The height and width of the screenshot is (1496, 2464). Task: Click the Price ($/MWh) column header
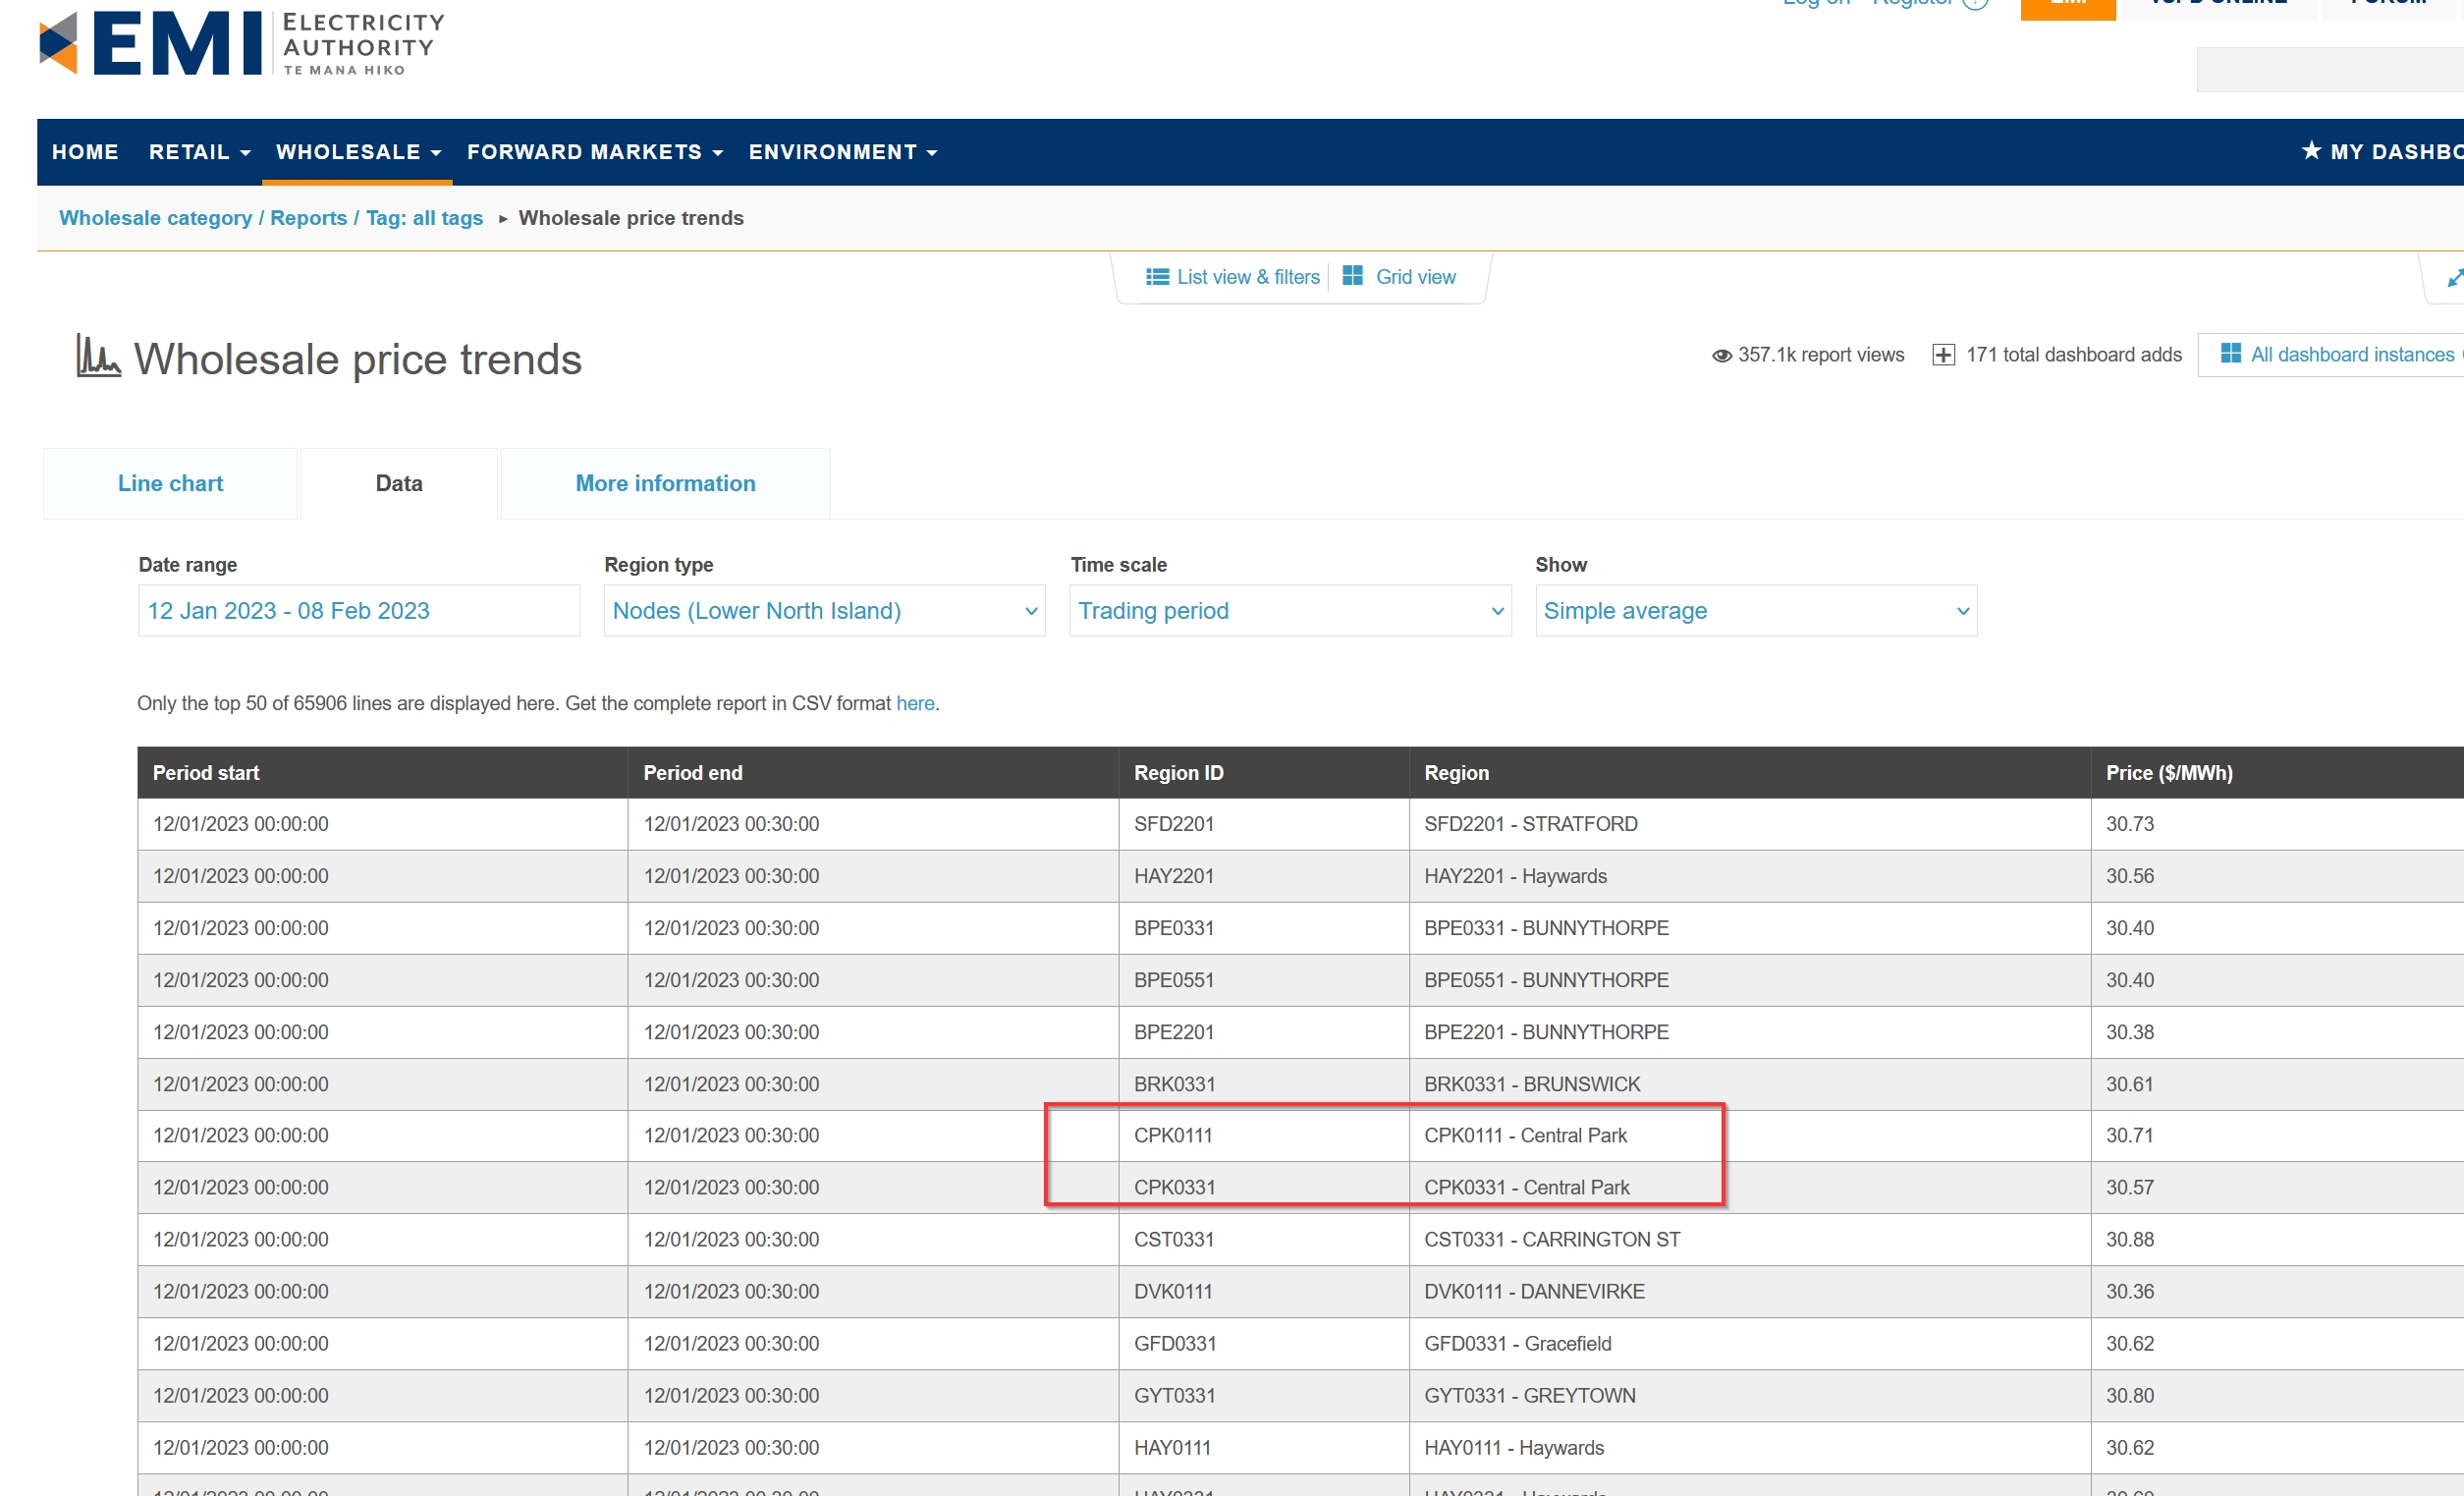click(2168, 773)
